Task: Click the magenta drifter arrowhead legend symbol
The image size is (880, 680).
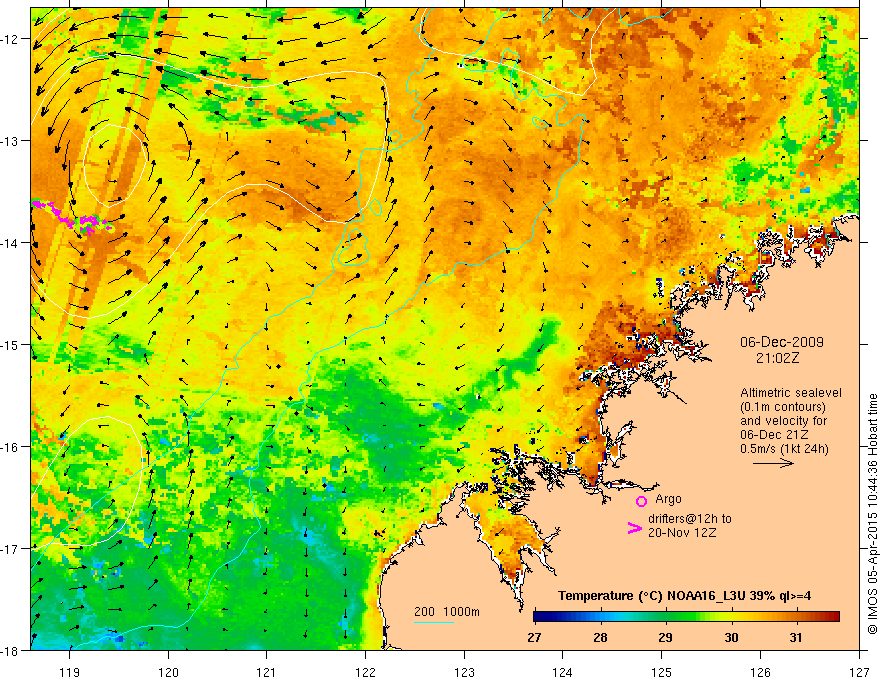Action: coord(635,528)
